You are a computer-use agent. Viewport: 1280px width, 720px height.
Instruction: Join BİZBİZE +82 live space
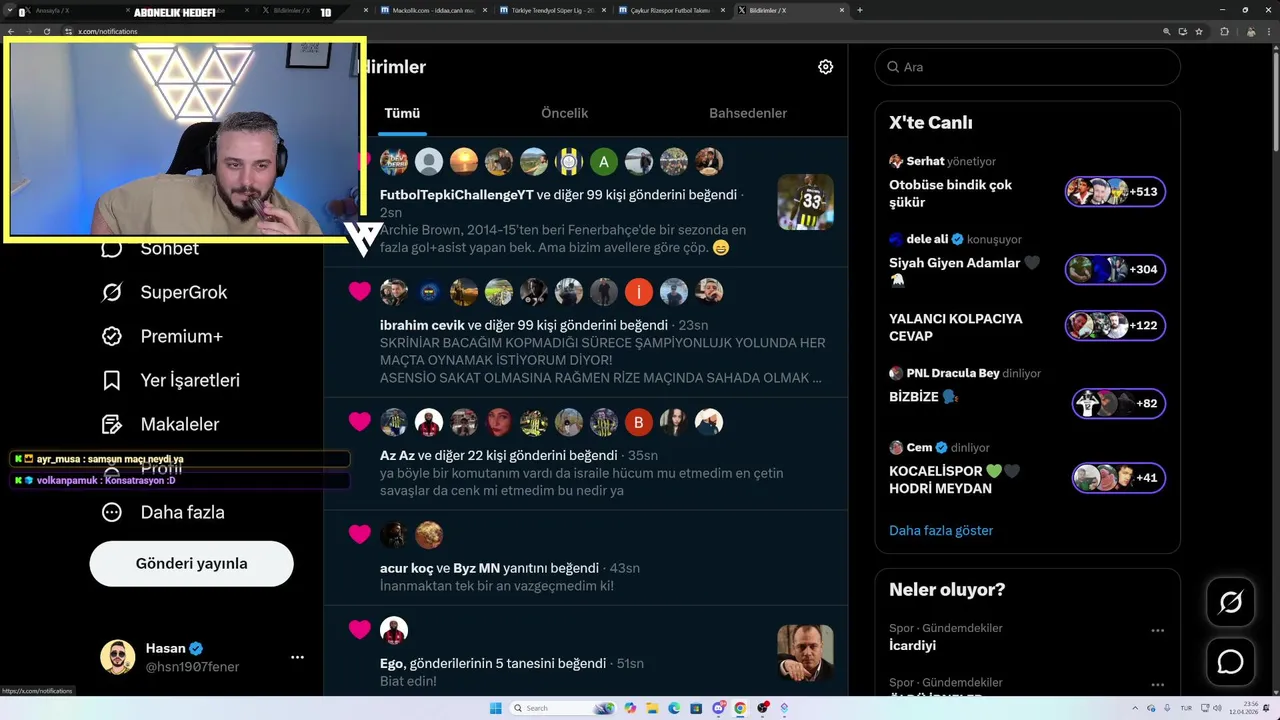coord(1118,404)
